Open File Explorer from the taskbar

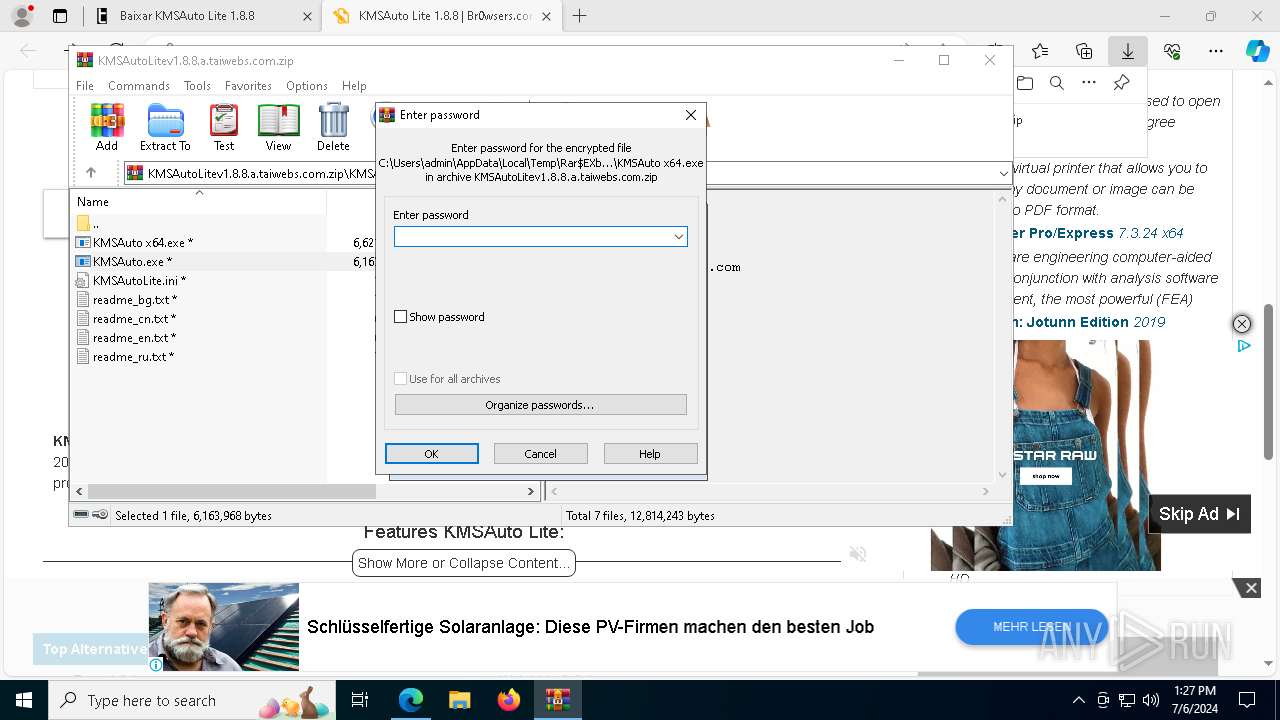click(x=459, y=700)
